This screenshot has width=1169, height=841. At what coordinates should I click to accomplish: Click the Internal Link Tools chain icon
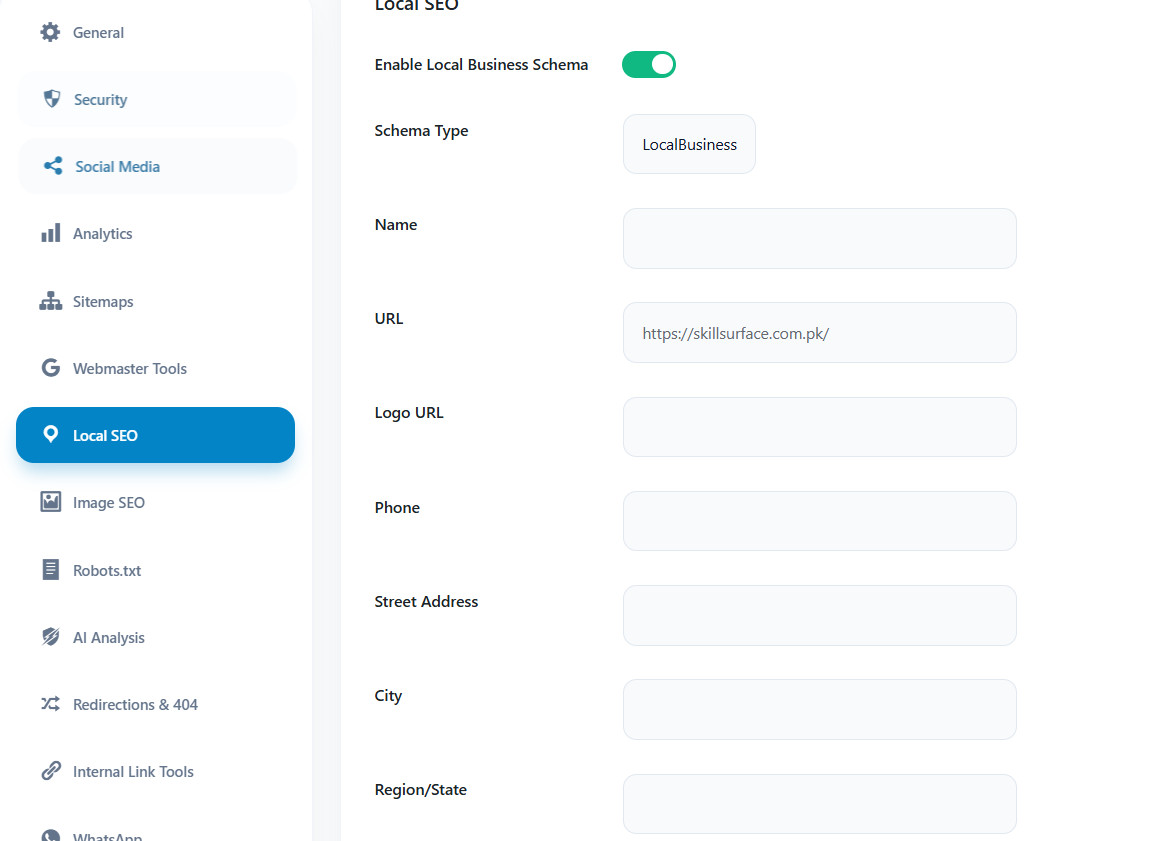click(x=49, y=771)
